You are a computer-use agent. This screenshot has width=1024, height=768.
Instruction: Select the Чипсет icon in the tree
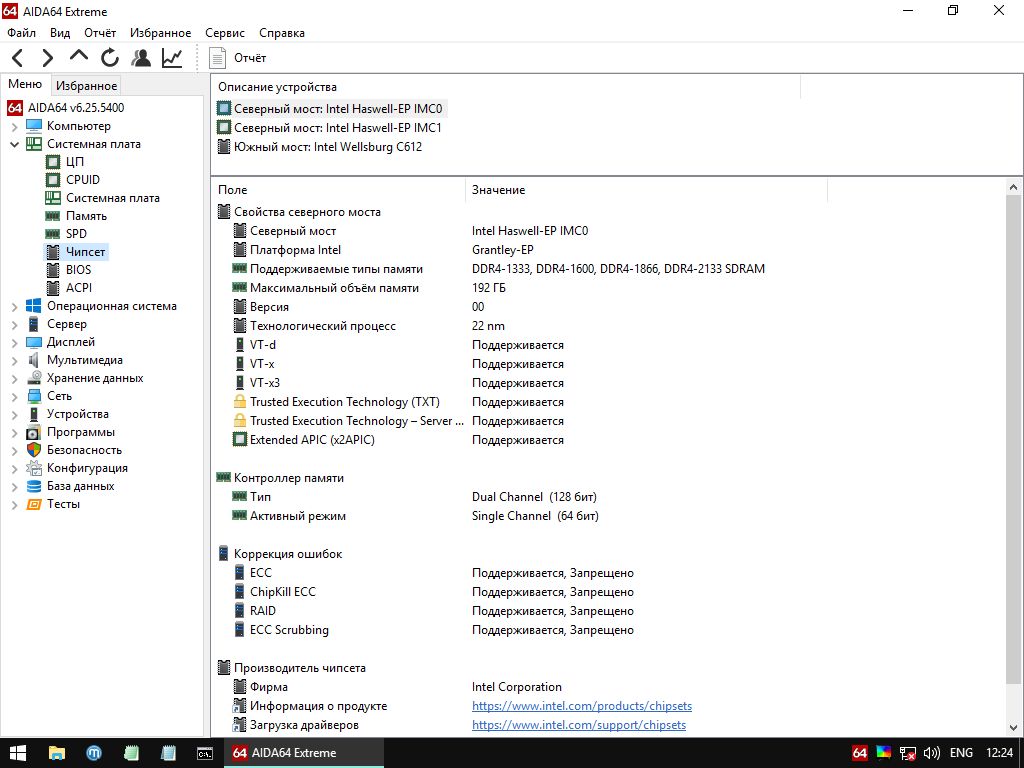[x=53, y=252]
